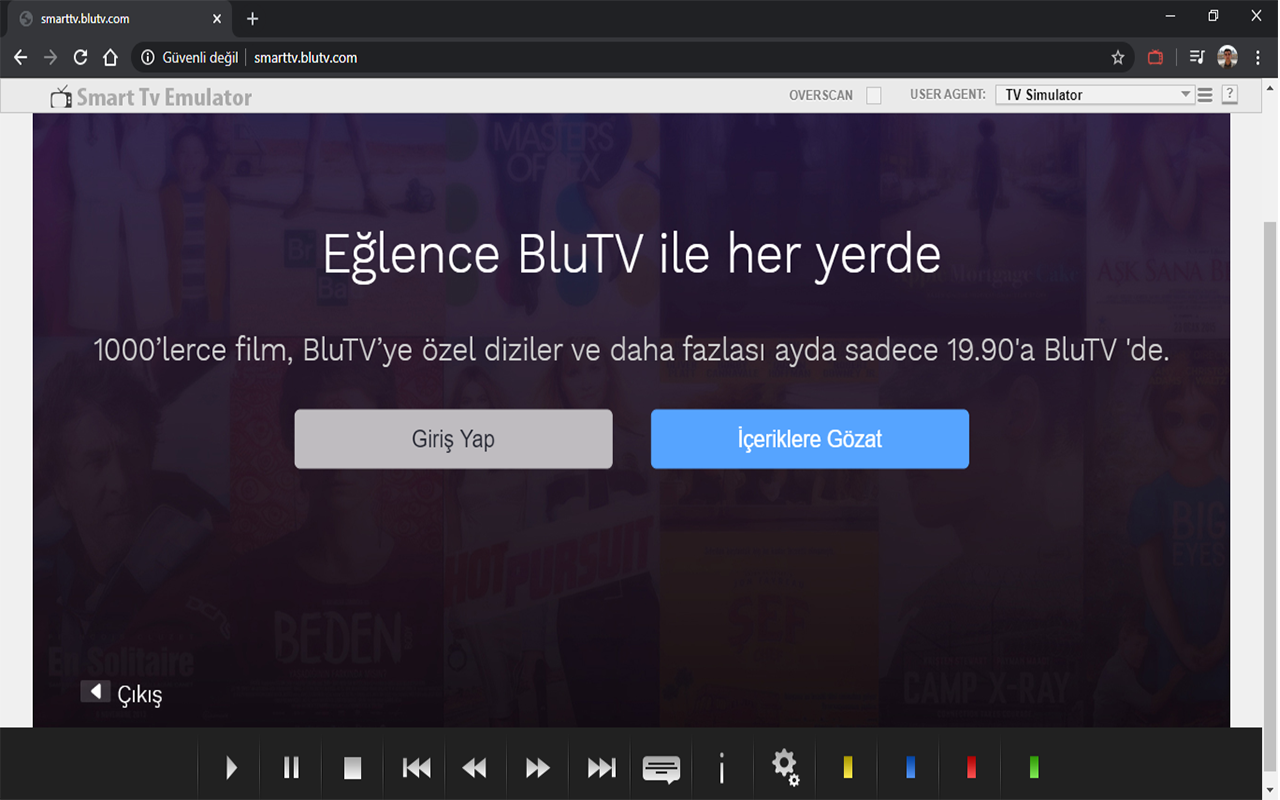Reload the page with the refresh icon
Screen dimensions: 1280x800
[81, 58]
